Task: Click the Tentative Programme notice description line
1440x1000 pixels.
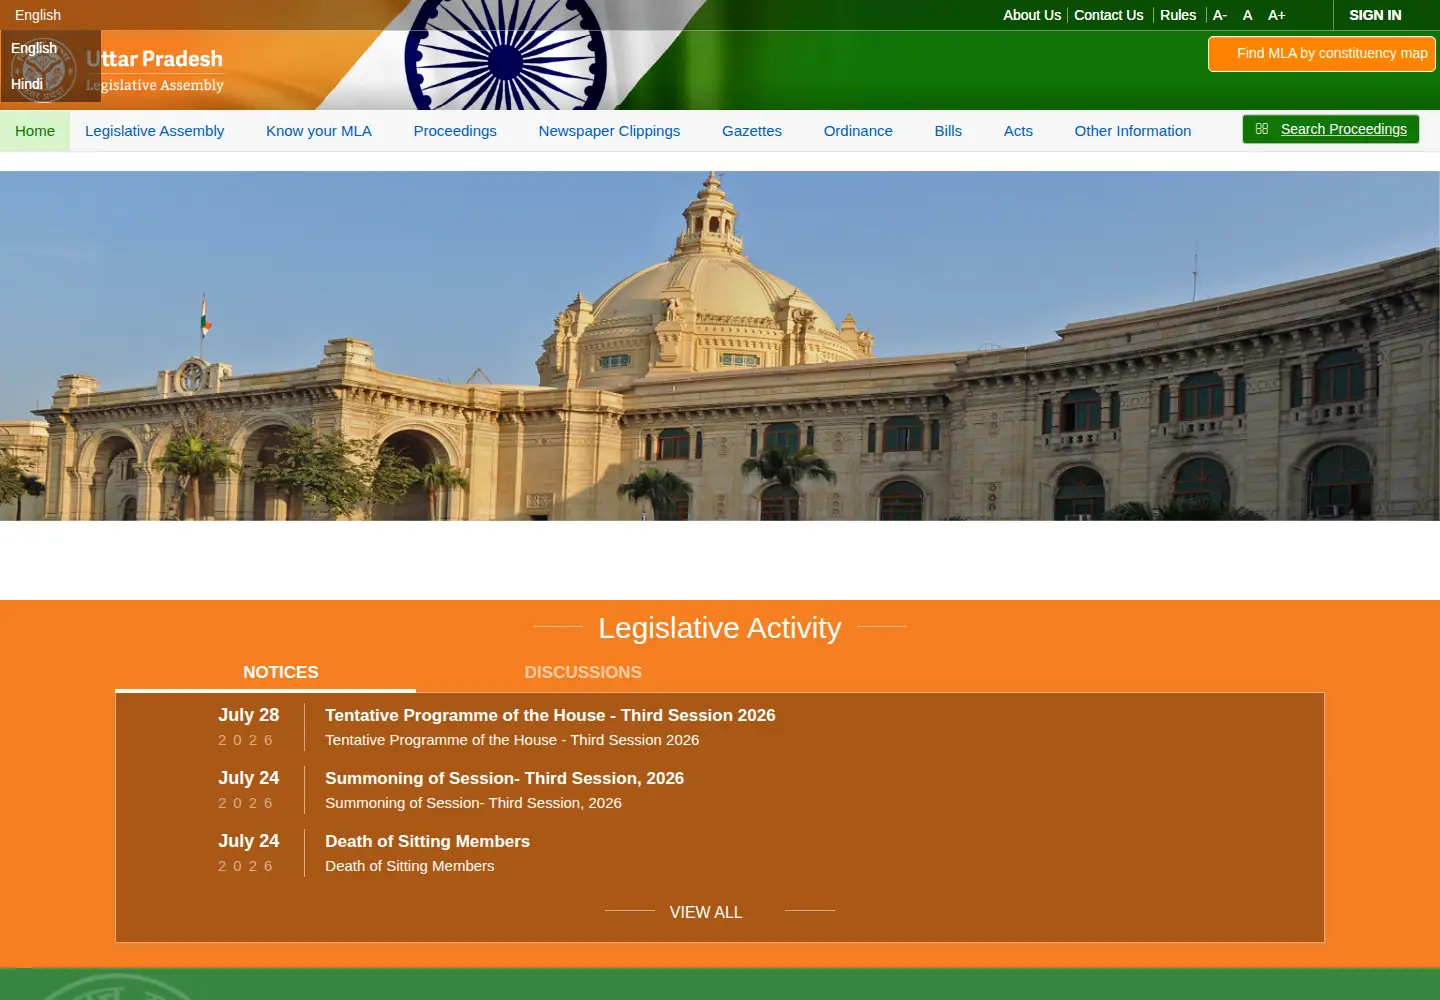Action: click(x=512, y=740)
